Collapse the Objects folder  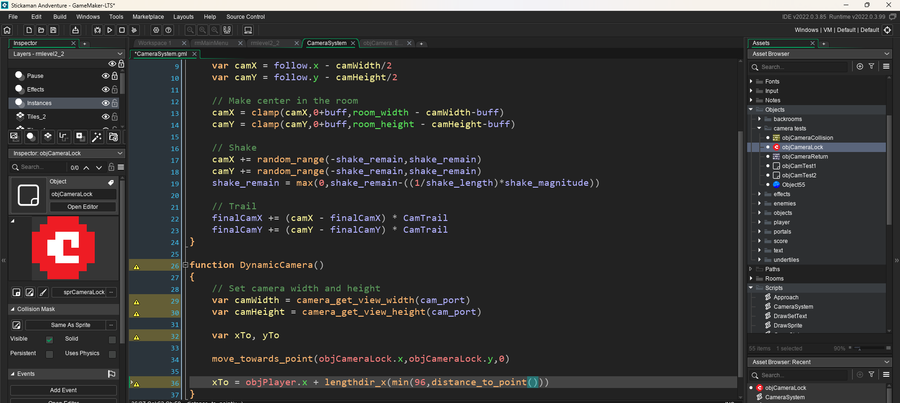pos(751,109)
